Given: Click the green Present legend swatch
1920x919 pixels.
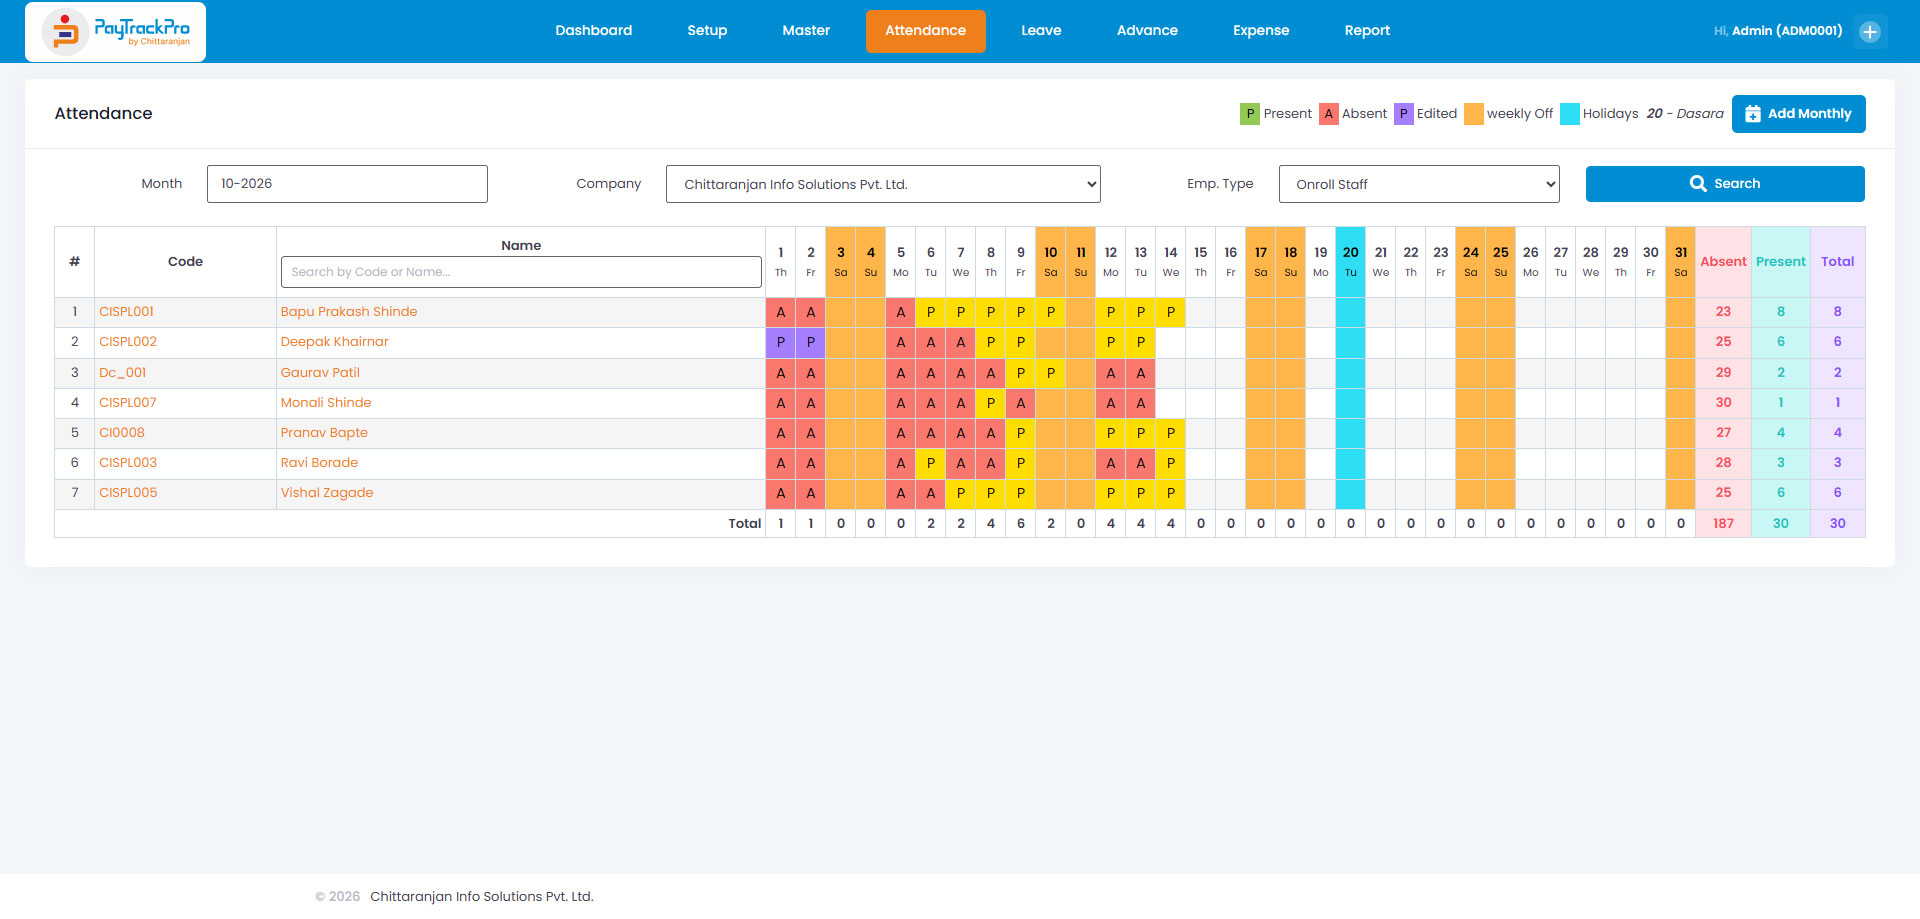Looking at the screenshot, I should point(1250,114).
